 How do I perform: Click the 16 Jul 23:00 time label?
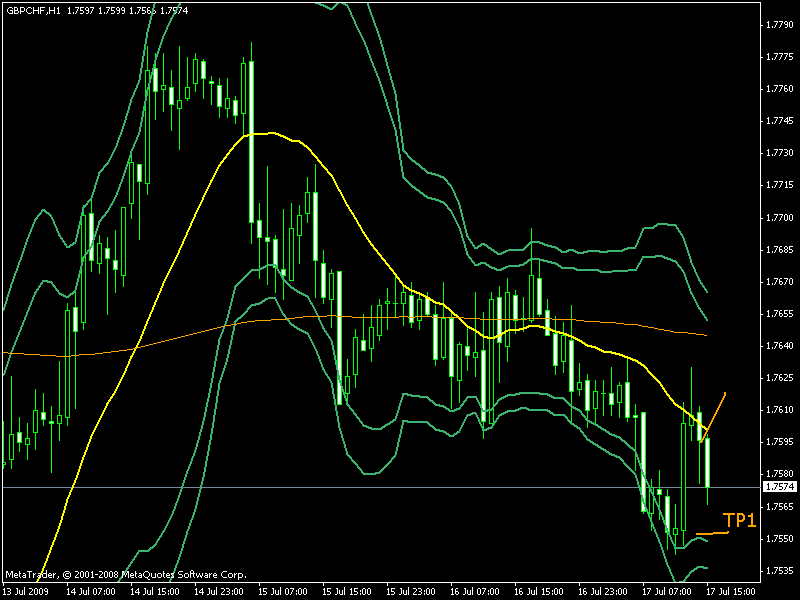click(x=603, y=592)
